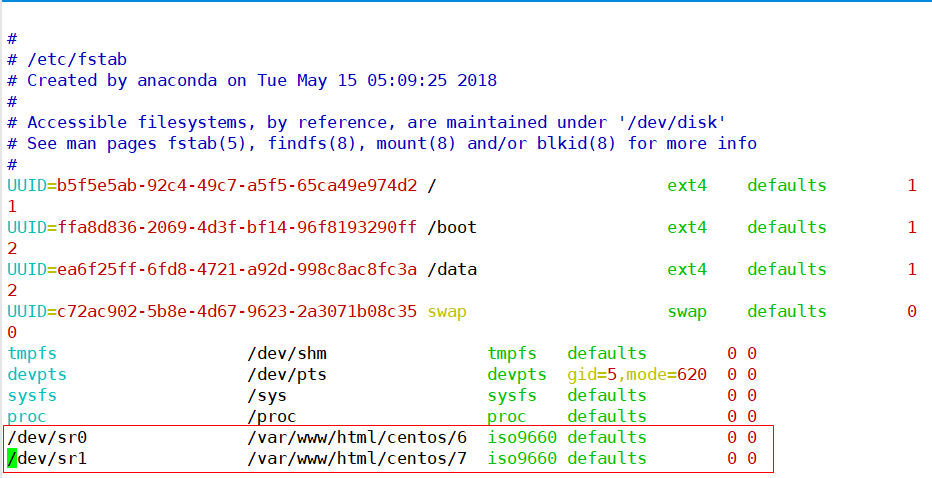Click the '/dev/sr1' device entry
This screenshot has width=932, height=478.
(x=47, y=458)
